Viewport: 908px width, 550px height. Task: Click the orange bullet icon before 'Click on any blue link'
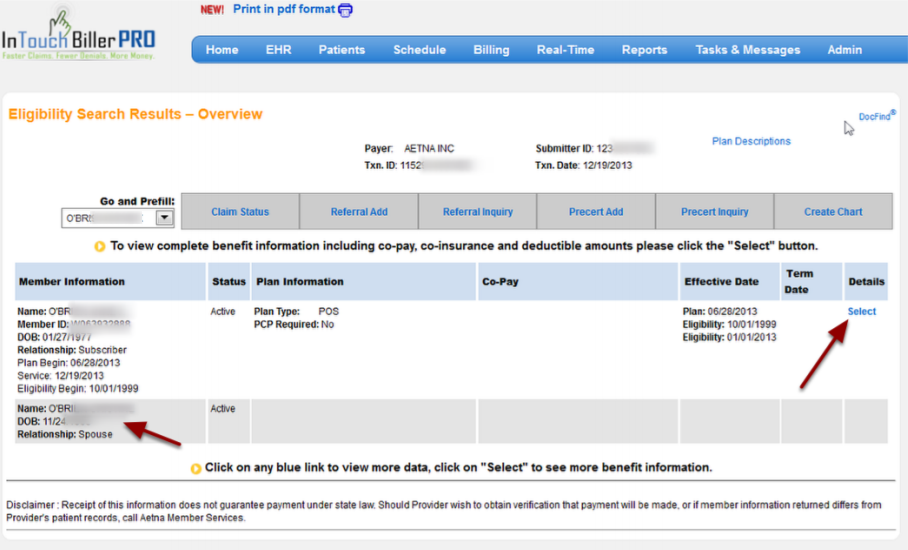(195, 468)
